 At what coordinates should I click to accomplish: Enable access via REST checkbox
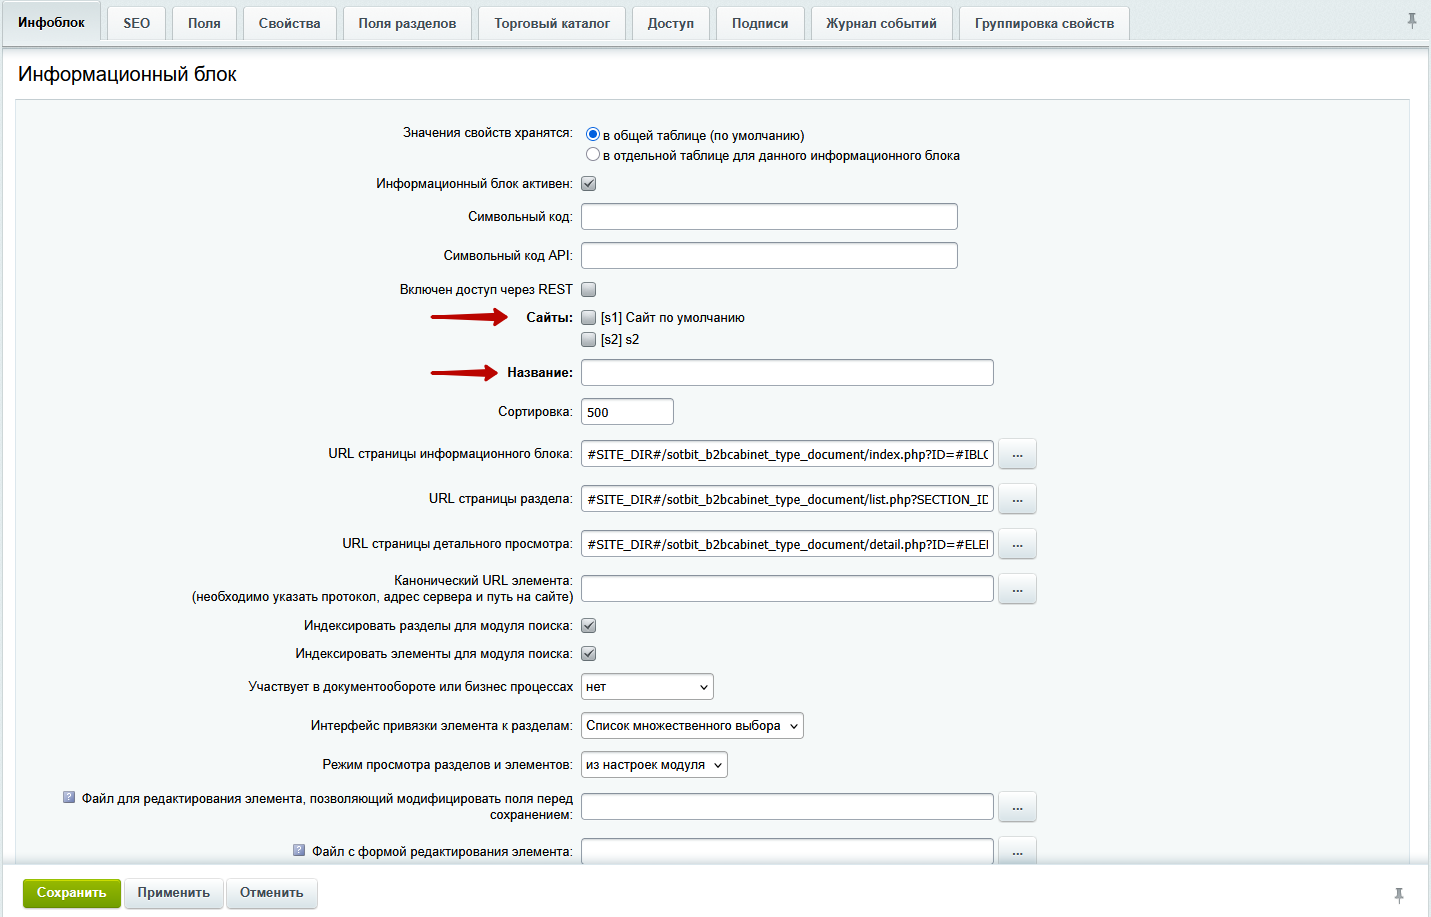coord(588,288)
